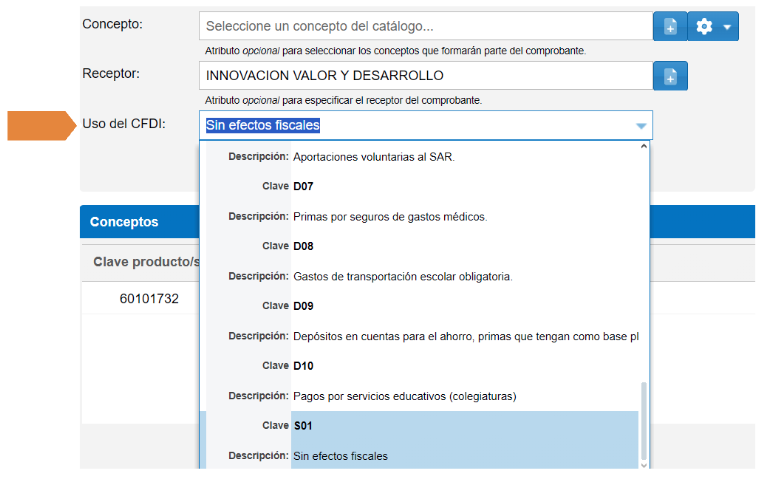Viewport: 761px width, 479px height.
Task: Select the D08 transportación escolar option
Action: tap(400, 261)
